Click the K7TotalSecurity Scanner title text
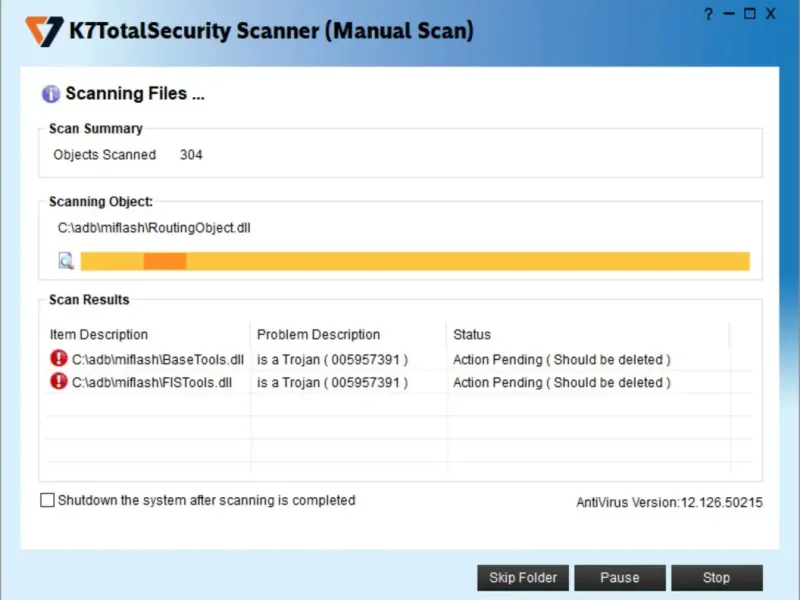Image resolution: width=800 pixels, height=600 pixels. (271, 31)
